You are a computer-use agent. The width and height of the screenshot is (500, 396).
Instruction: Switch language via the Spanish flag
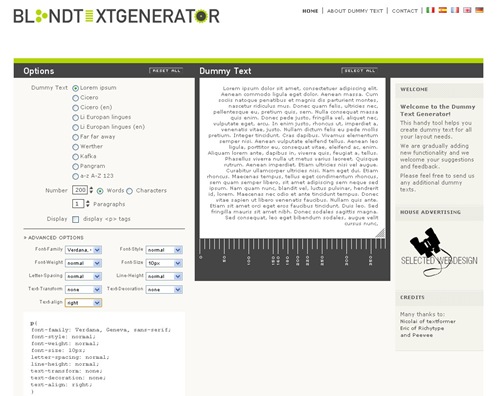(443, 10)
